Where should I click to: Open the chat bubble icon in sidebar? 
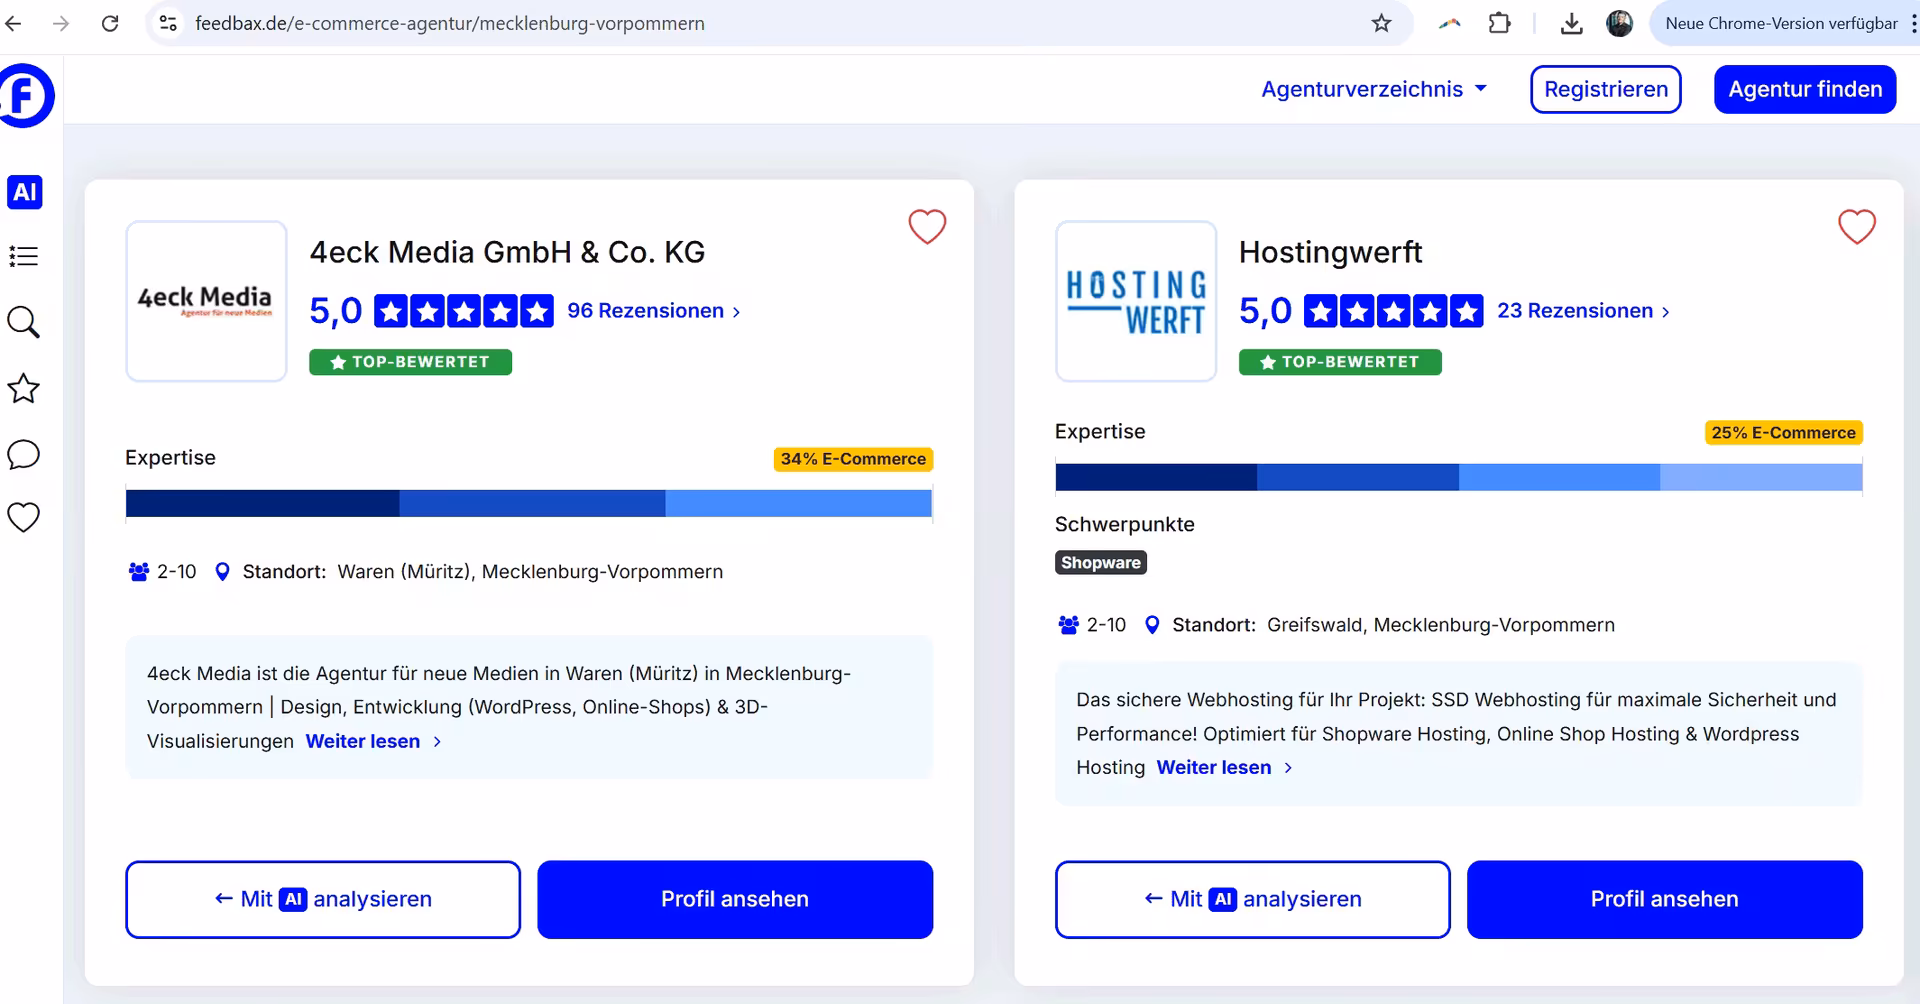[24, 454]
